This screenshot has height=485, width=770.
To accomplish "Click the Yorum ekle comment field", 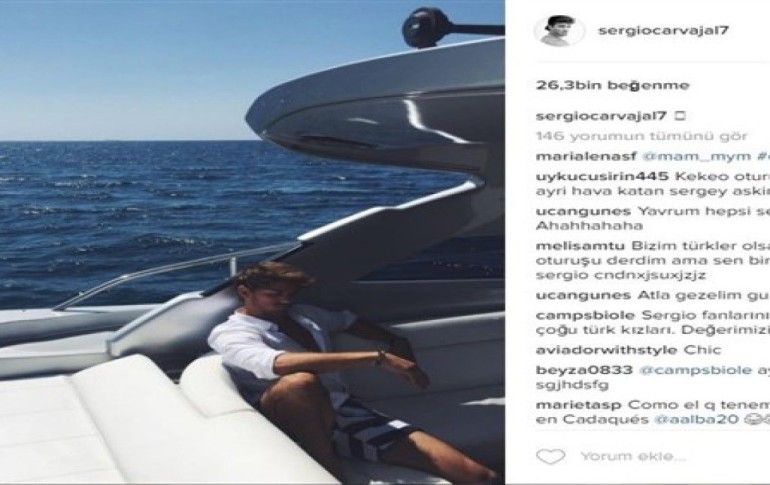I will tap(633, 457).
